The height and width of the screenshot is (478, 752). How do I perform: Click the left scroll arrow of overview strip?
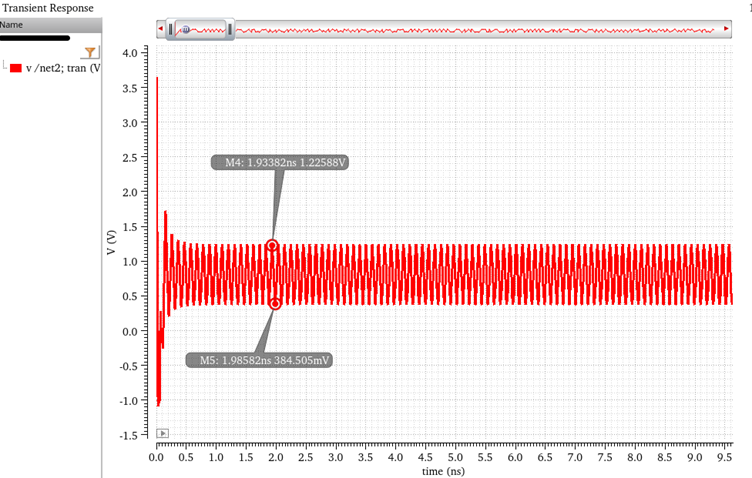click(161, 31)
